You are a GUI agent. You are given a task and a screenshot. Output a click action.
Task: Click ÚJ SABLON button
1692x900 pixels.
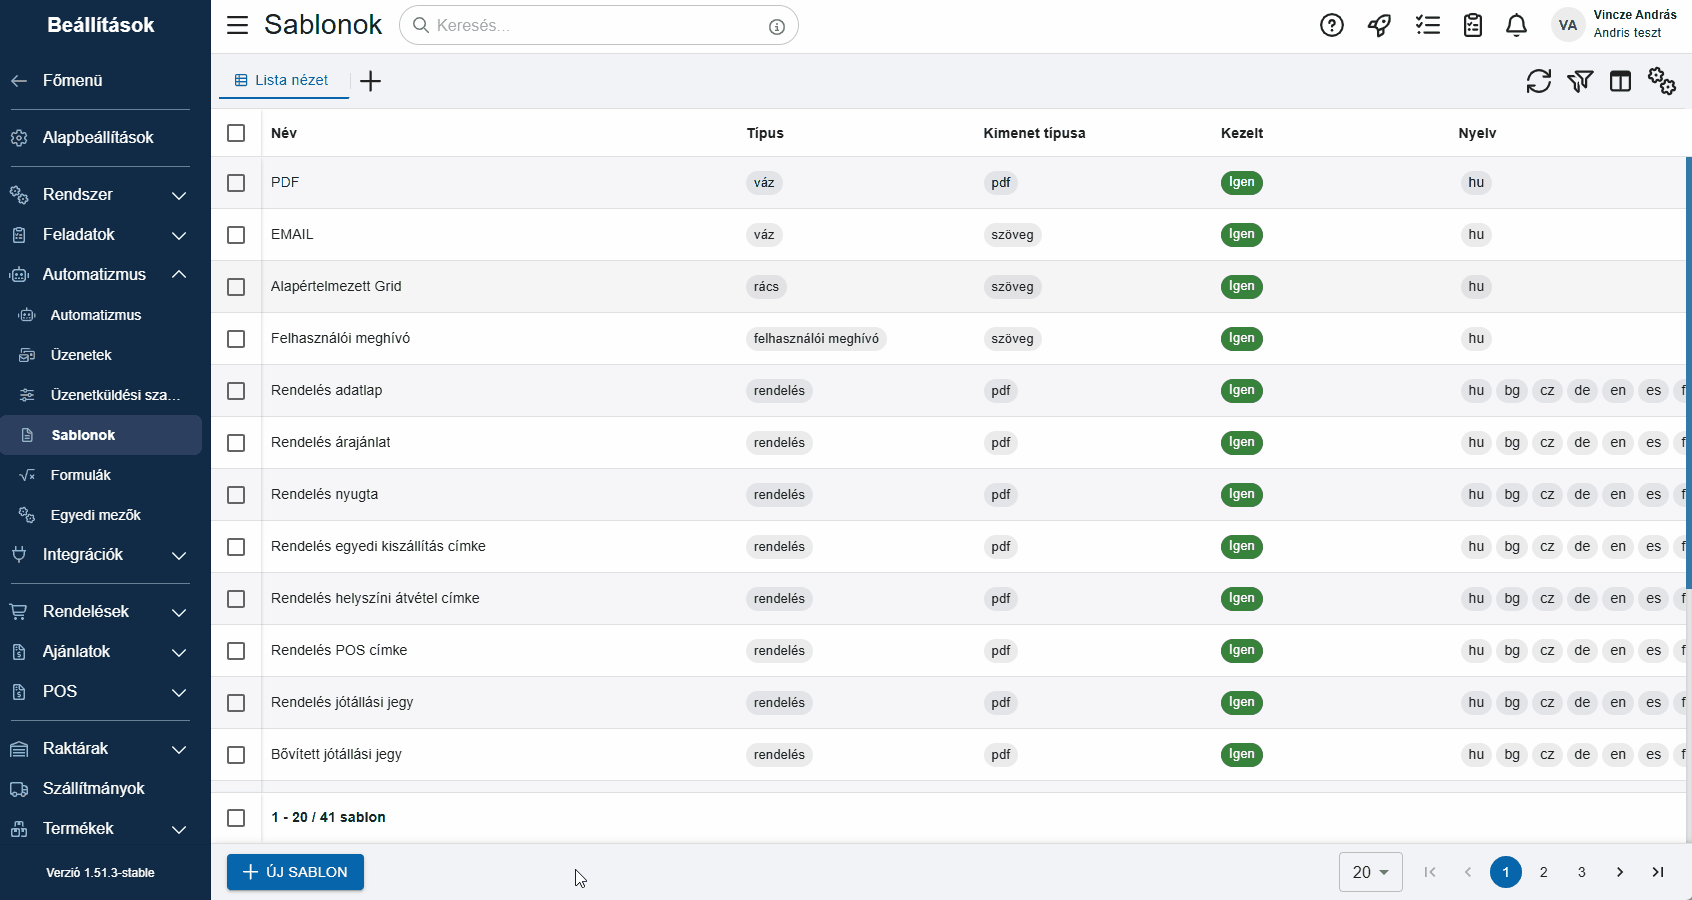(x=295, y=872)
